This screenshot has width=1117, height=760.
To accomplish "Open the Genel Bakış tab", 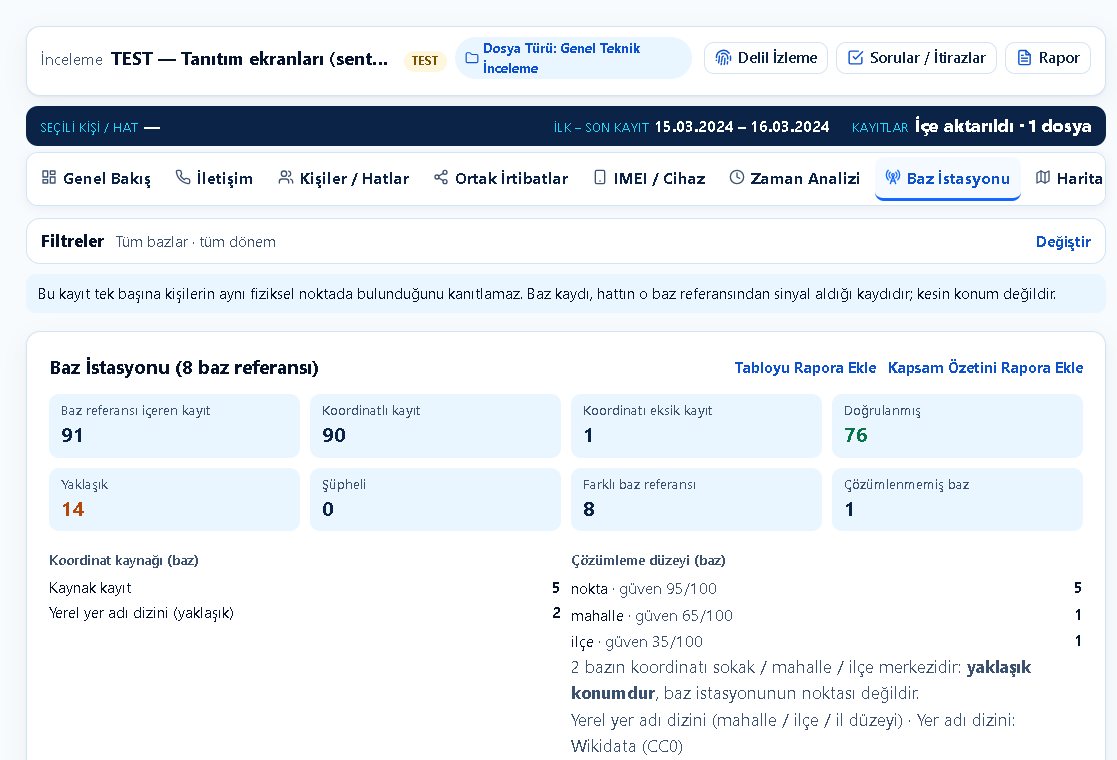I will (x=96, y=178).
